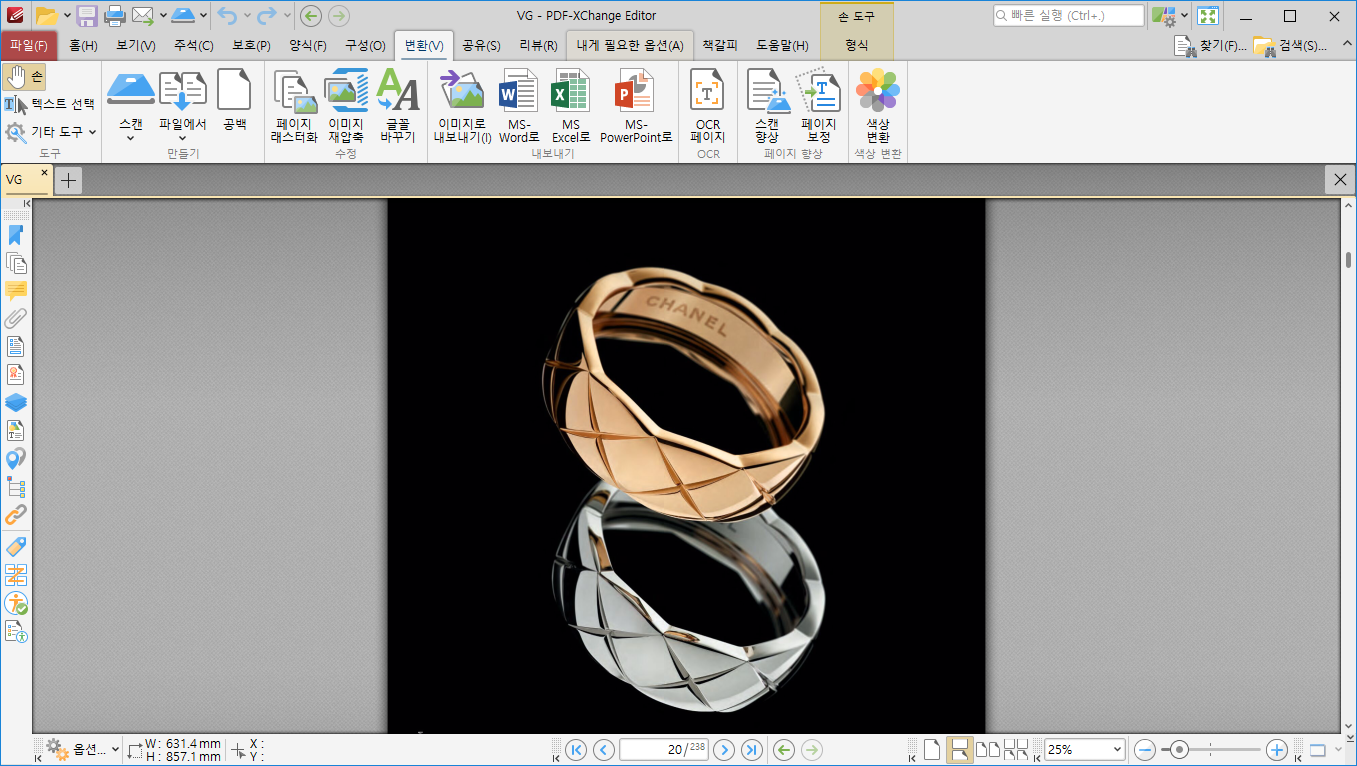The height and width of the screenshot is (766, 1357).
Task: Open Links pane chain icon
Action: 16,516
